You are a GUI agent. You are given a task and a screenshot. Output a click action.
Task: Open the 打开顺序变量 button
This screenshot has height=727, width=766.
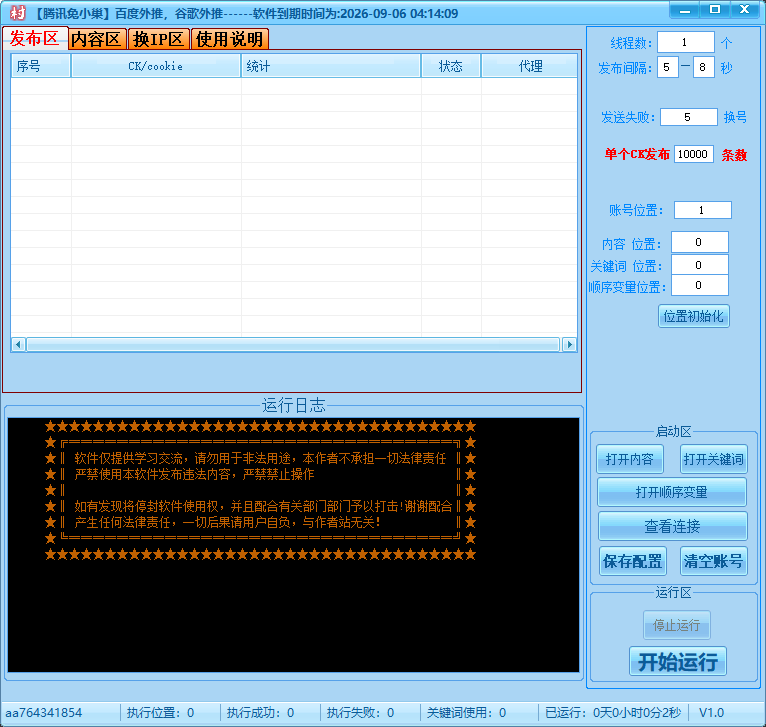pos(672,492)
